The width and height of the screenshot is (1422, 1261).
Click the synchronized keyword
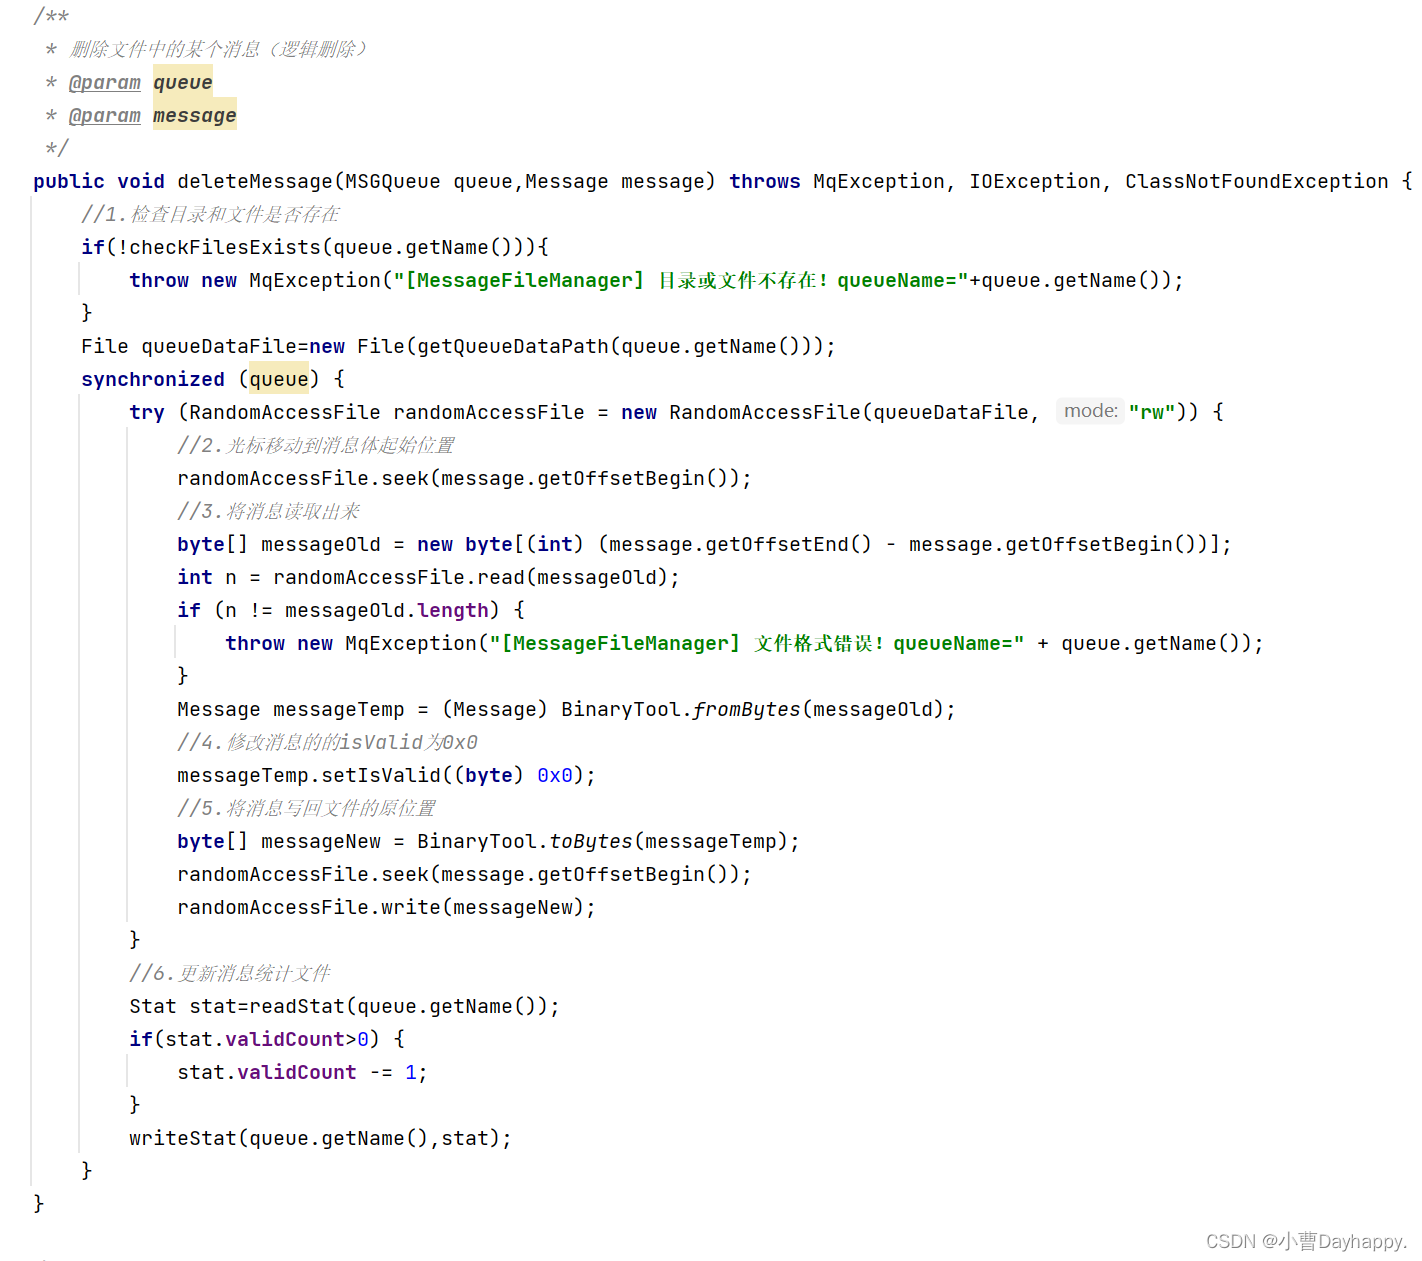pyautogui.click(x=153, y=379)
